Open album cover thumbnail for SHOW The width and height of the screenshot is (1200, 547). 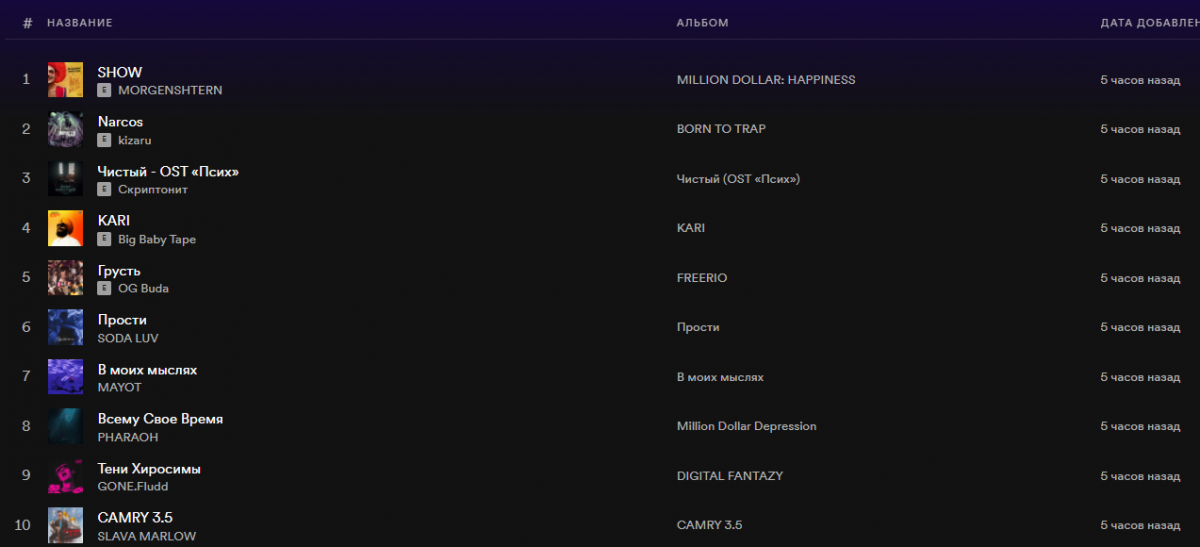click(65, 80)
